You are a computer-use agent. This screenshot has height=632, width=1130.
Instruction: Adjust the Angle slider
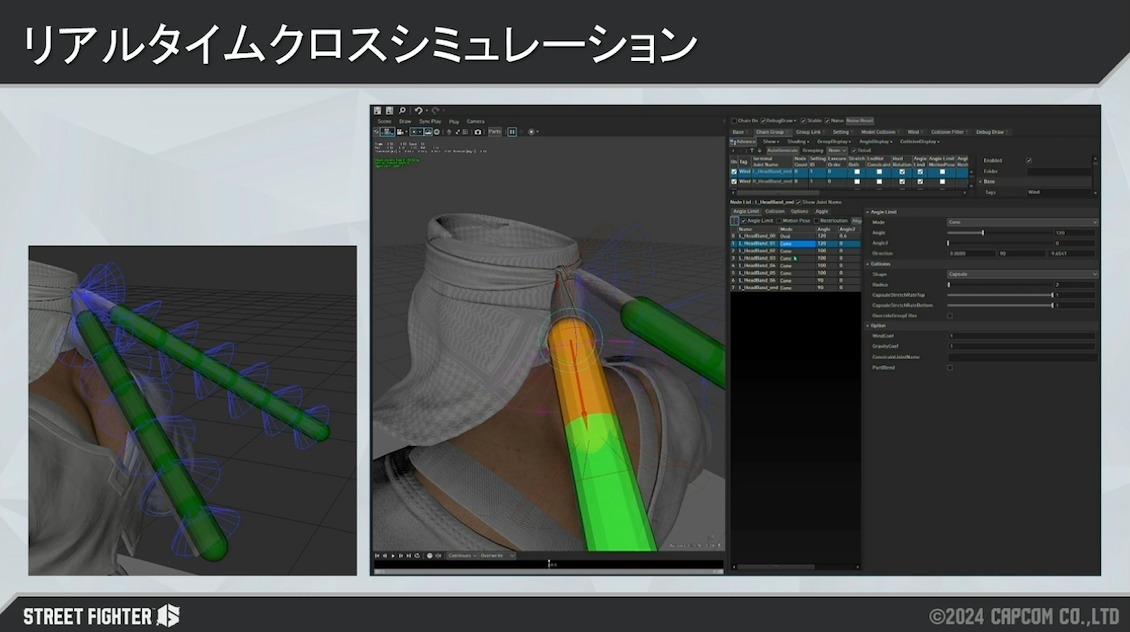pos(1000,233)
